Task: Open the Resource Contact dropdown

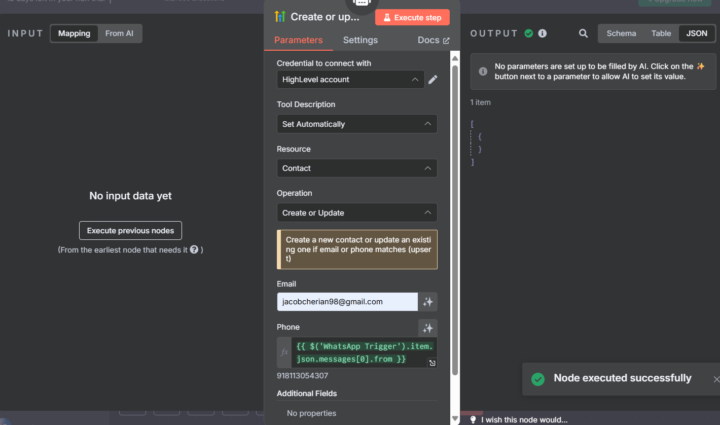Action: pos(357,168)
